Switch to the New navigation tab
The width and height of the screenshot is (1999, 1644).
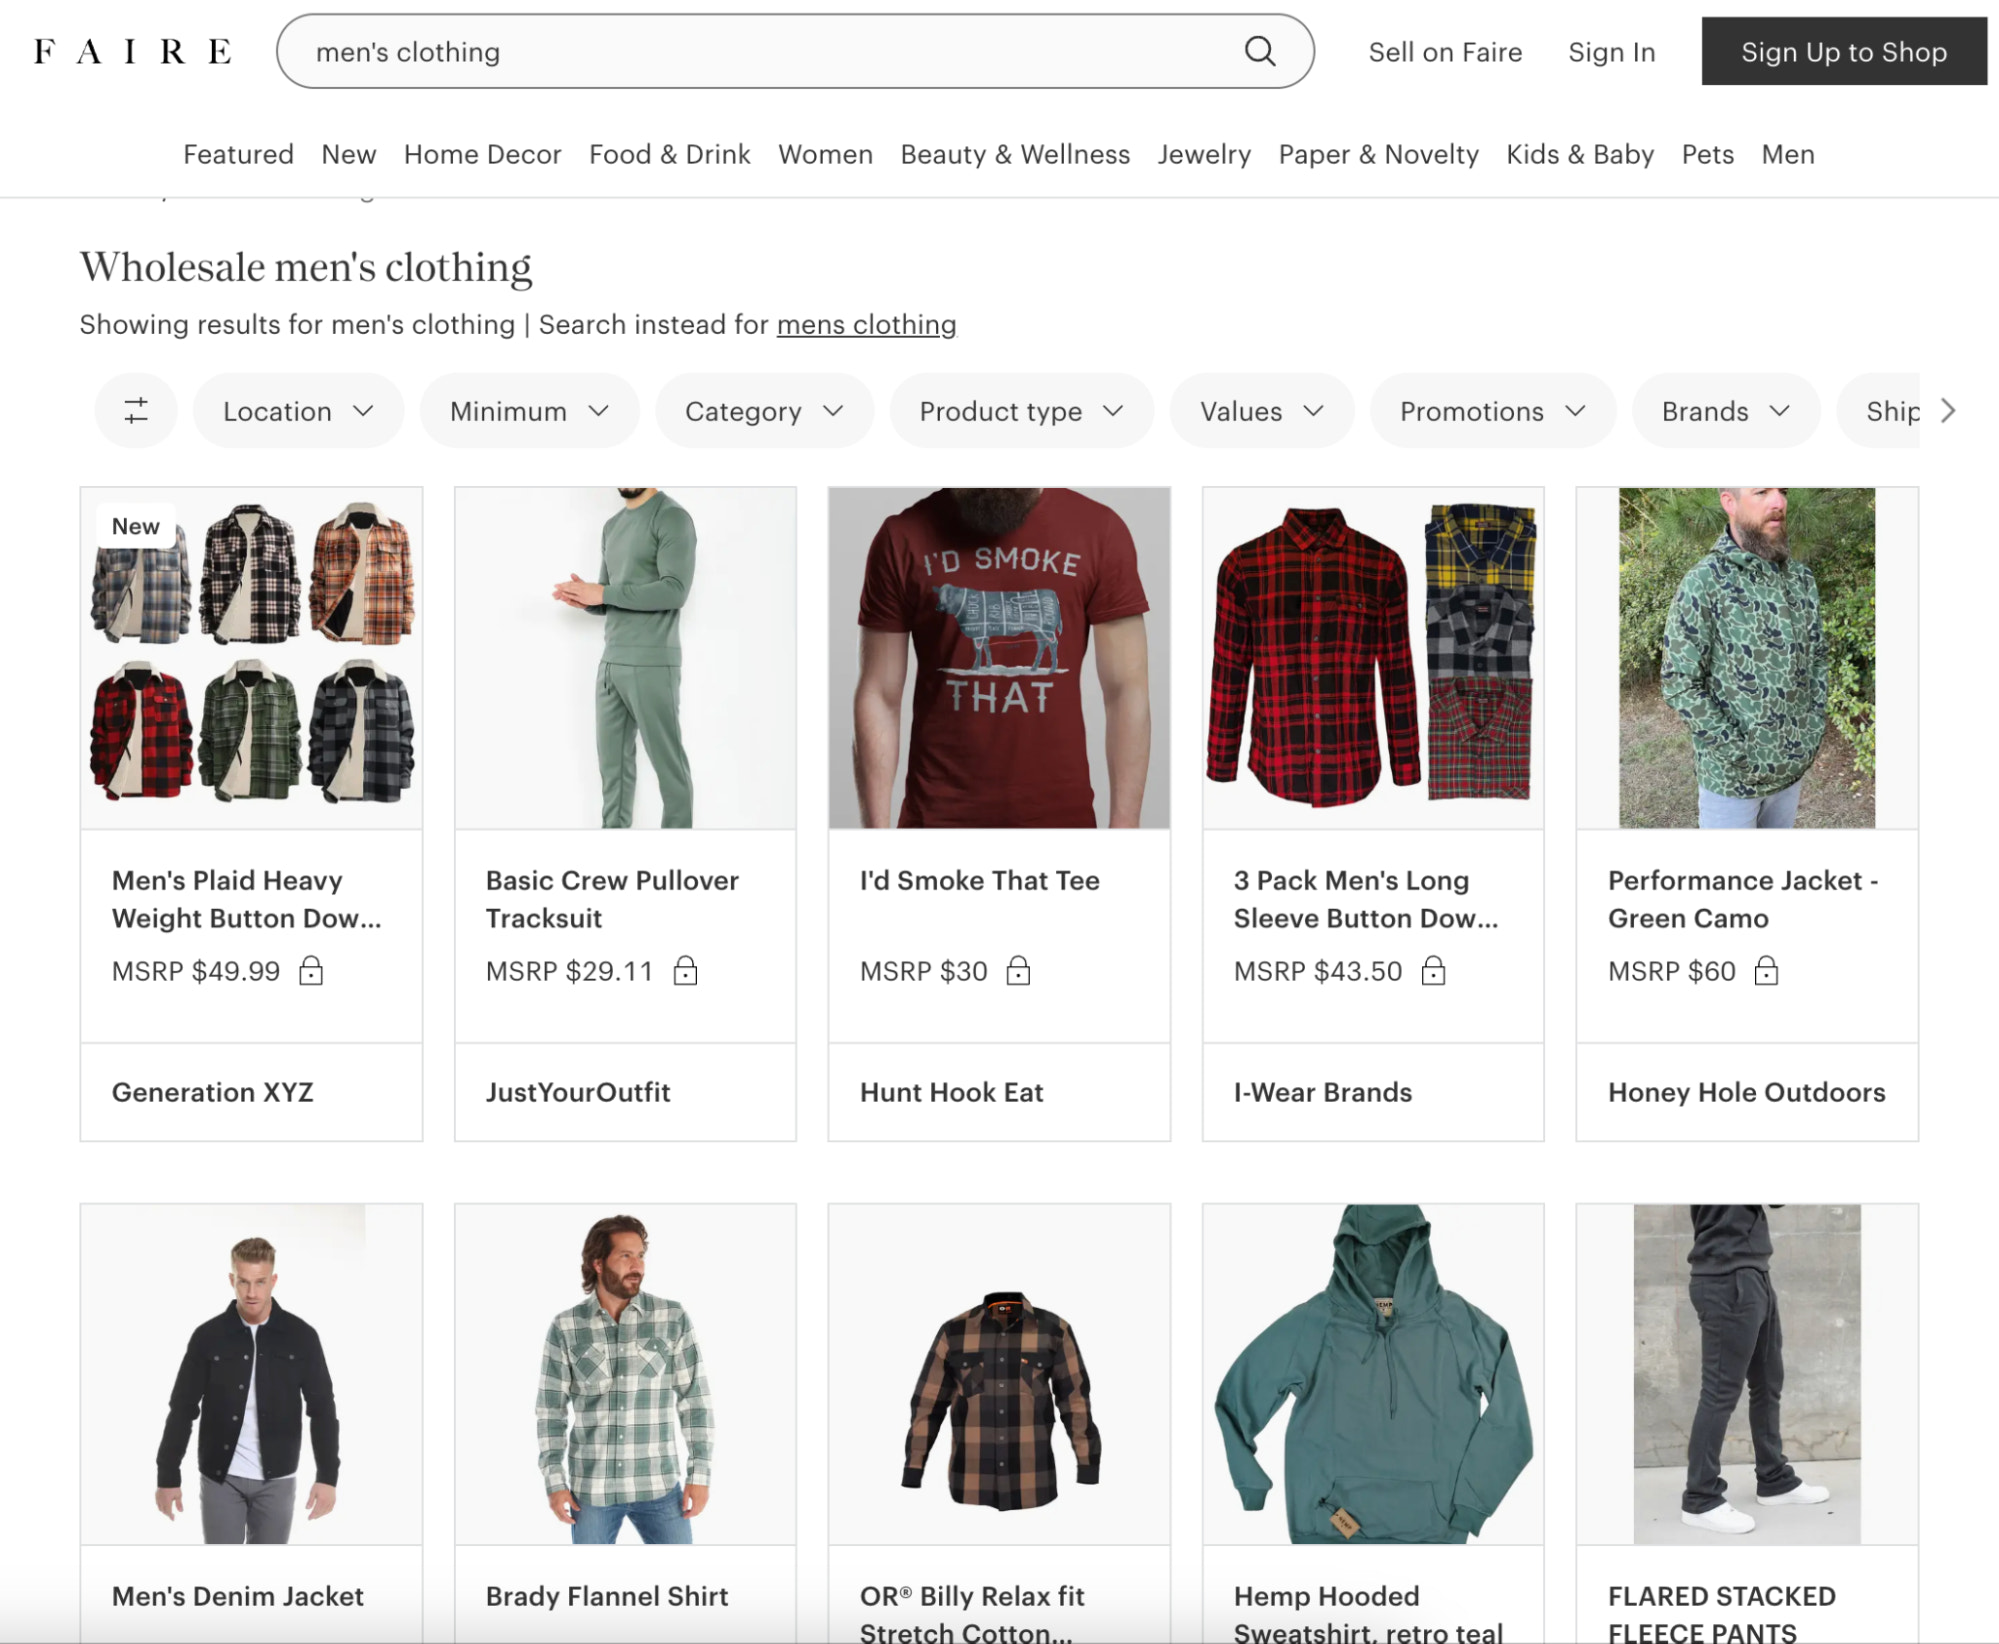click(348, 154)
